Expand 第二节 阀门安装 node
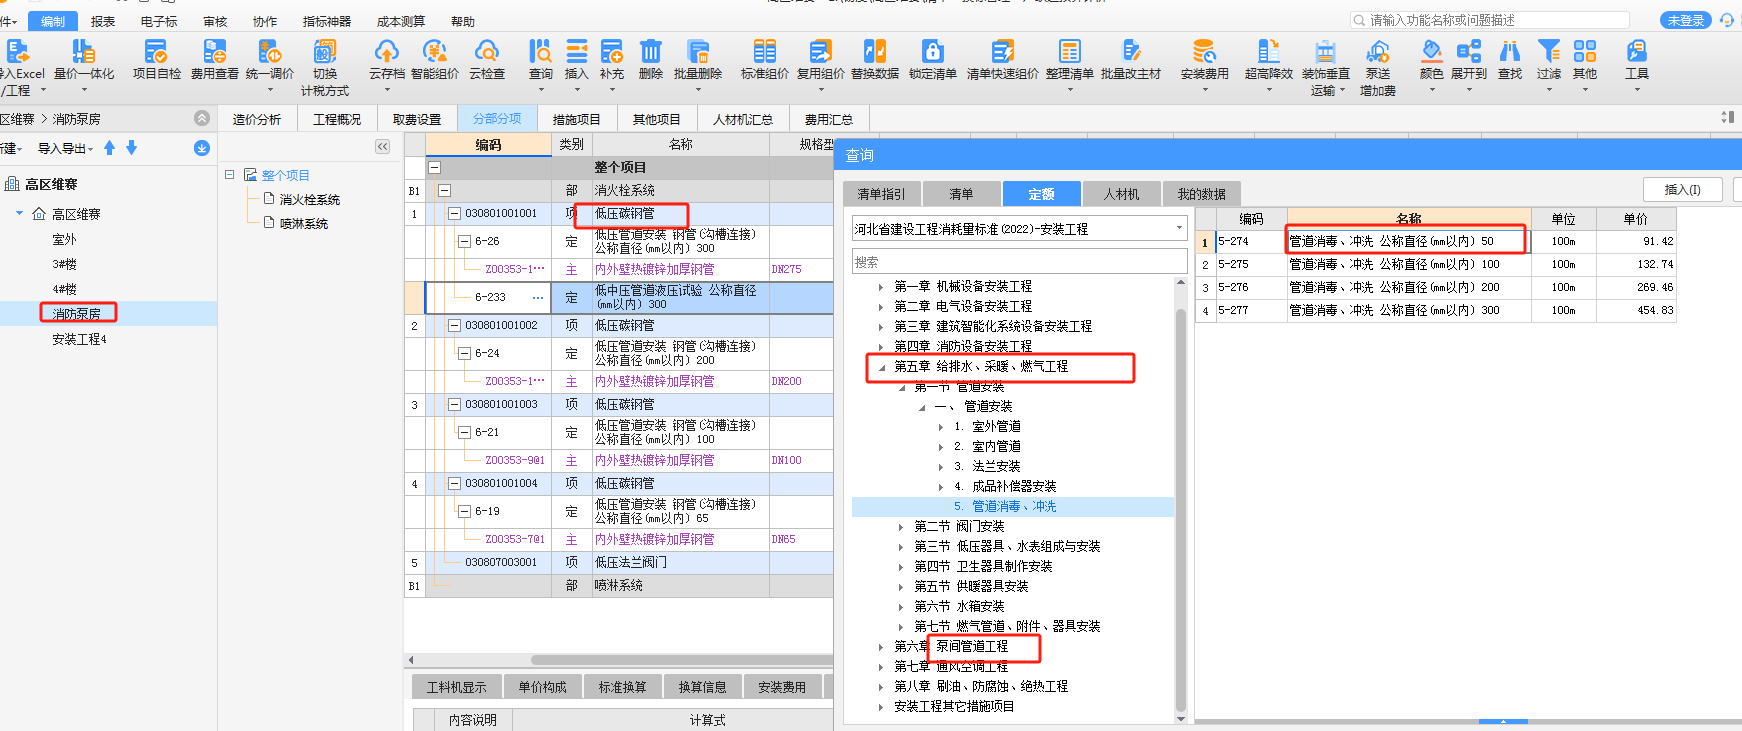Image resolution: width=1742 pixels, height=731 pixels. [901, 527]
